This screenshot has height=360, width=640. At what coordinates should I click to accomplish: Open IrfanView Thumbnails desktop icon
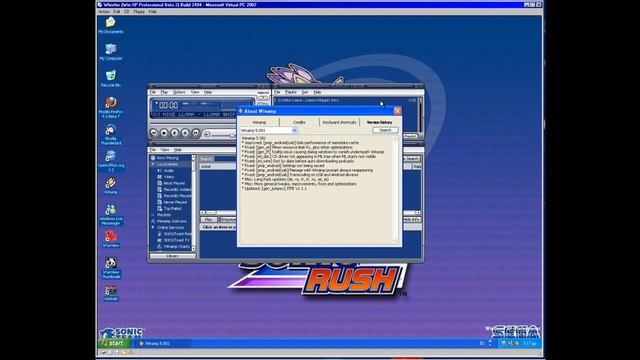[x=110, y=268]
